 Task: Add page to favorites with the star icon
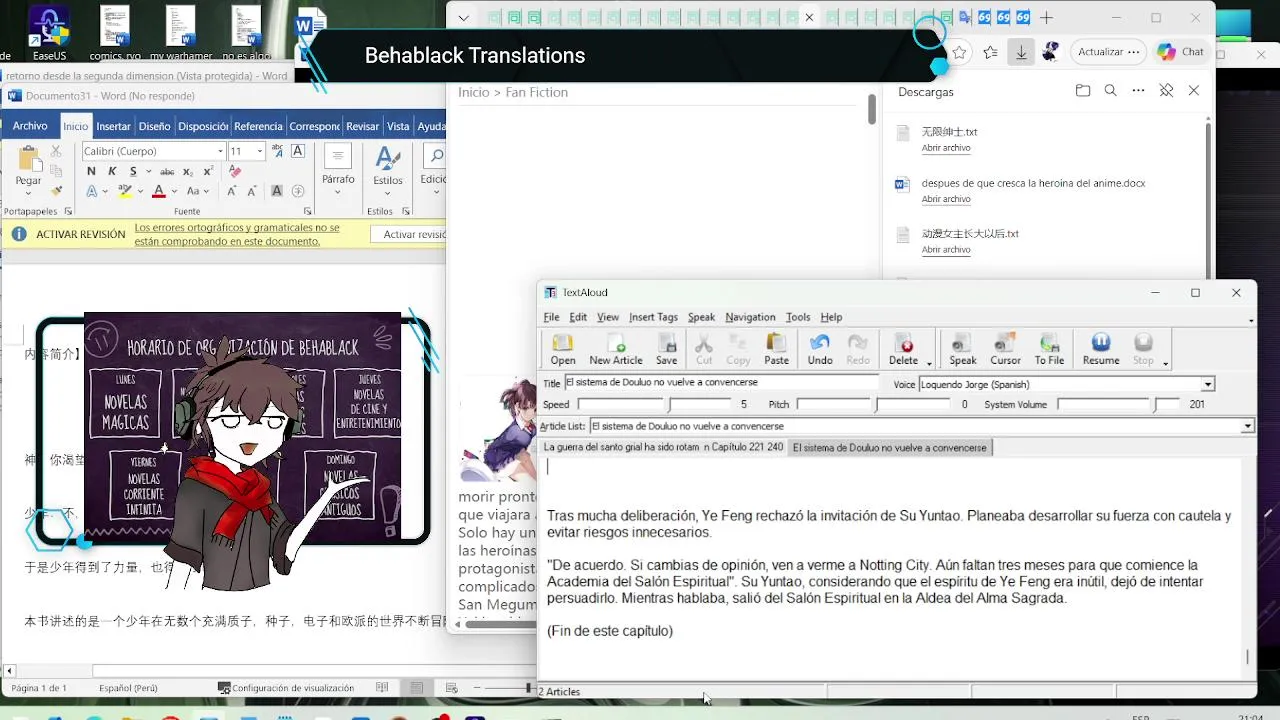tap(959, 52)
